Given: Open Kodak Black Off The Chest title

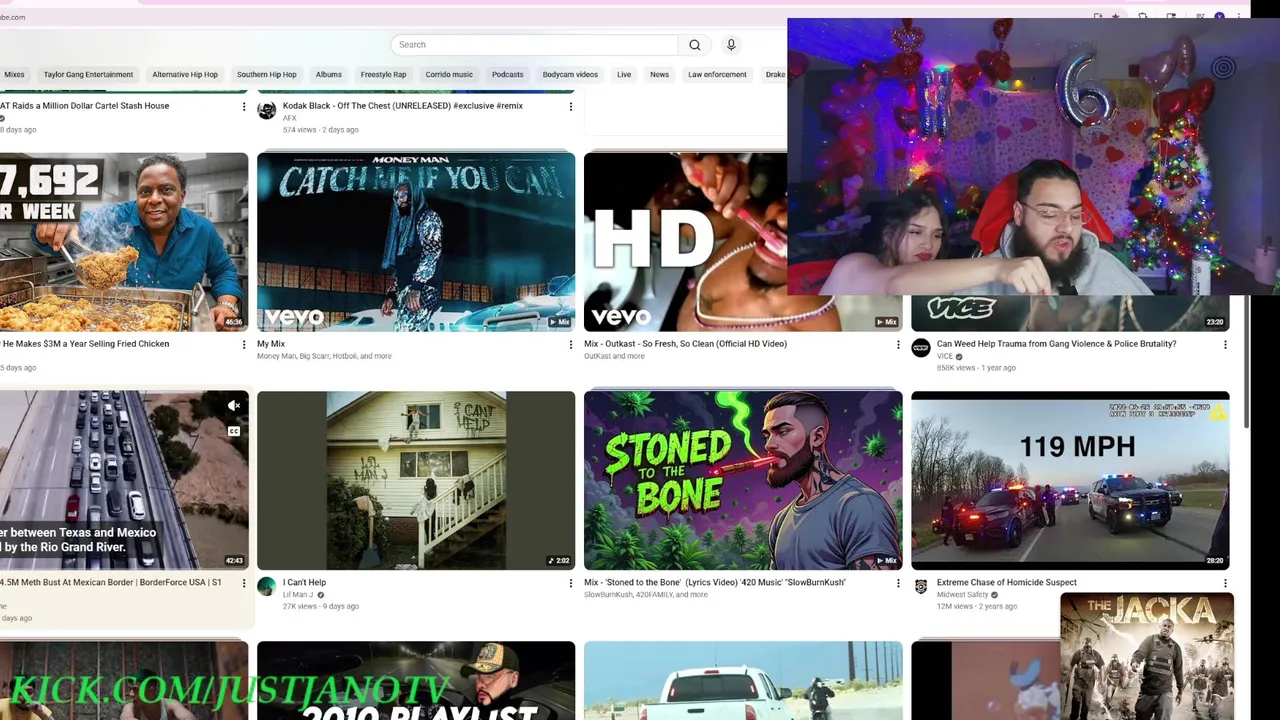Looking at the screenshot, I should point(403,106).
